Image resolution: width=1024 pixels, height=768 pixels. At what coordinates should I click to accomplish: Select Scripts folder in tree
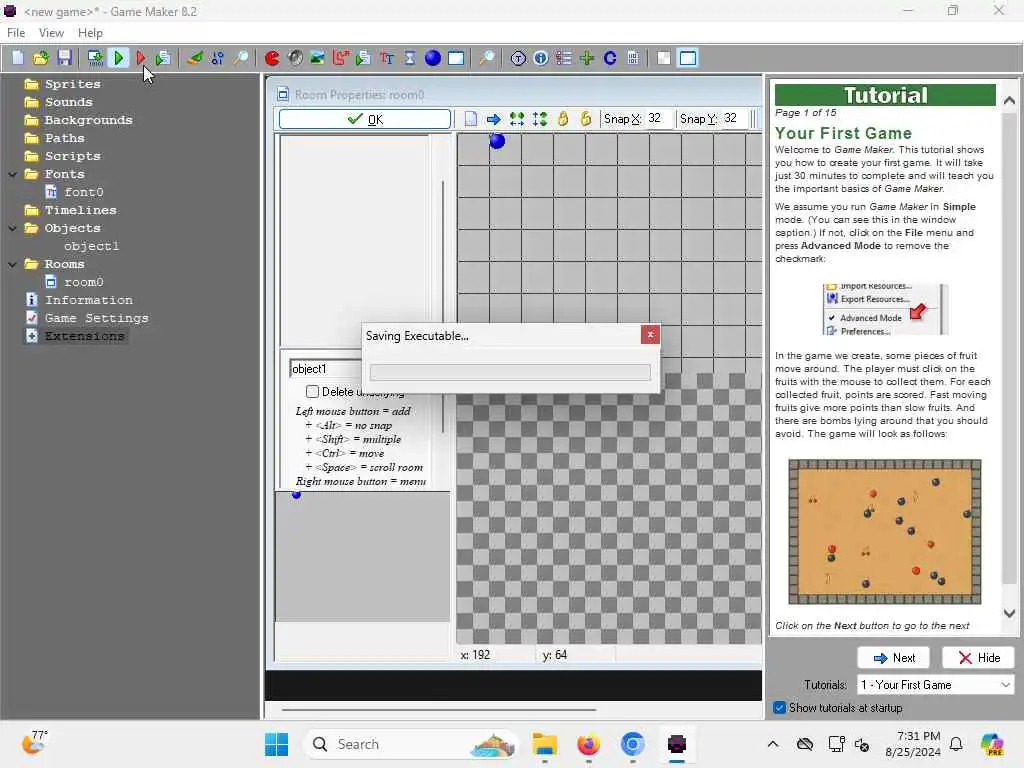(72, 156)
